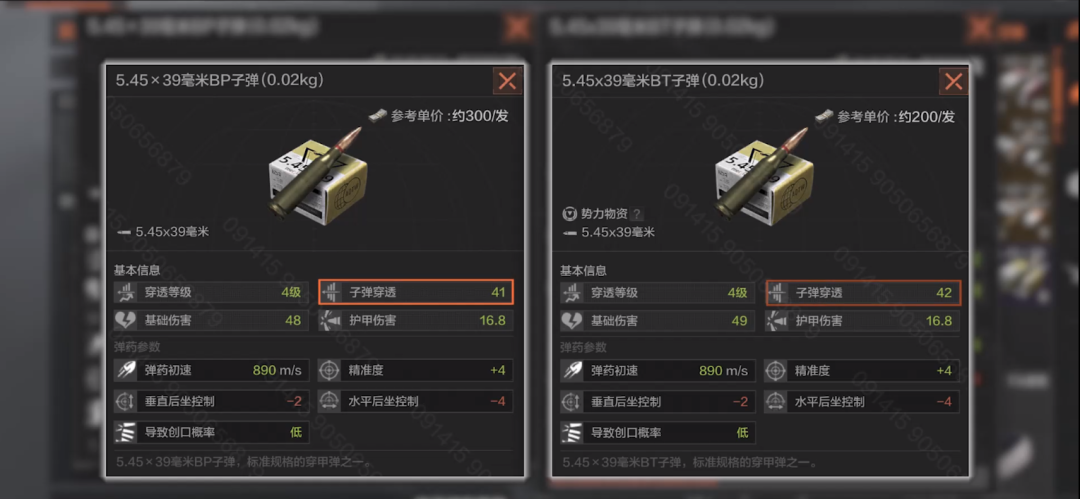1080x499 pixels.
Task: Click the 5.45x39毫米 caliber label in BP panel
Action: coord(172,232)
